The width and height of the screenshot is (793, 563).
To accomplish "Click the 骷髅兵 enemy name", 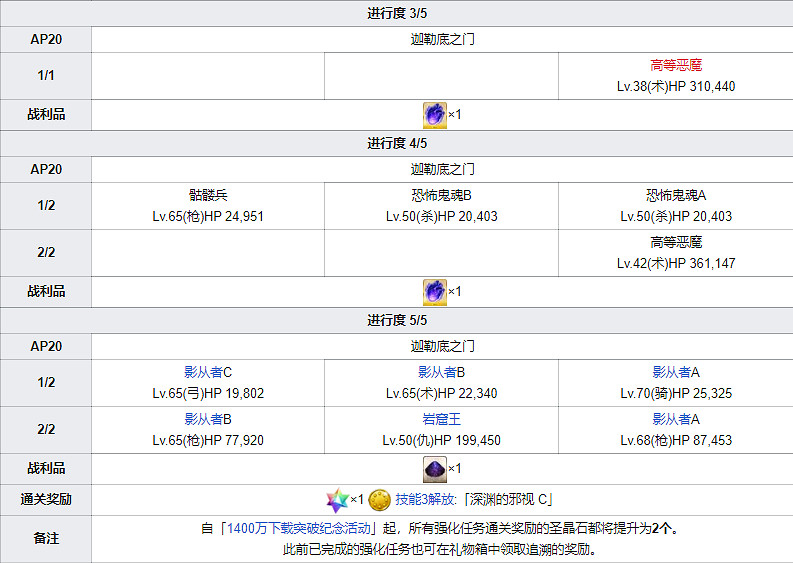I will (208, 195).
